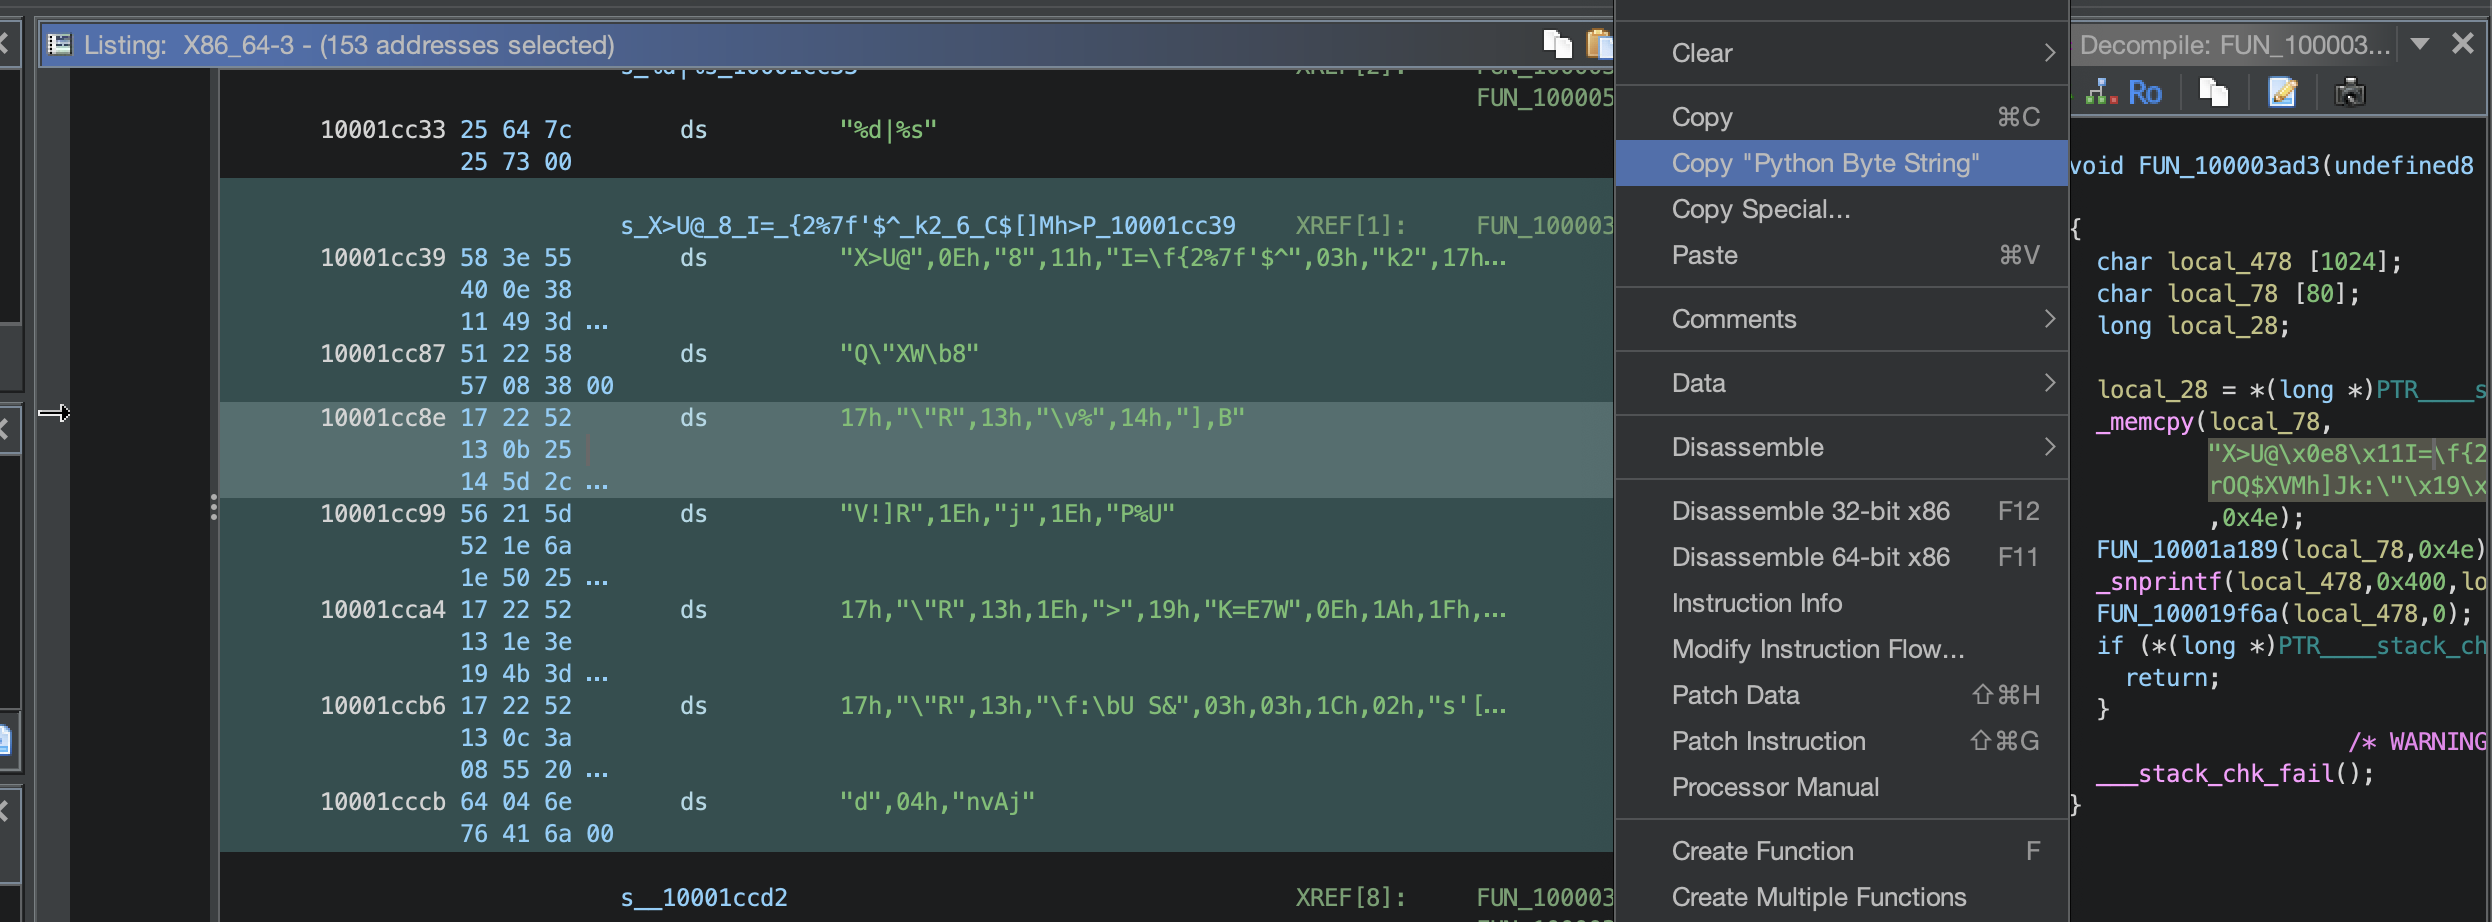Click the "Q\"XW\b8" string at 10001cc87
Screen dimensions: 2492x922
(910, 354)
